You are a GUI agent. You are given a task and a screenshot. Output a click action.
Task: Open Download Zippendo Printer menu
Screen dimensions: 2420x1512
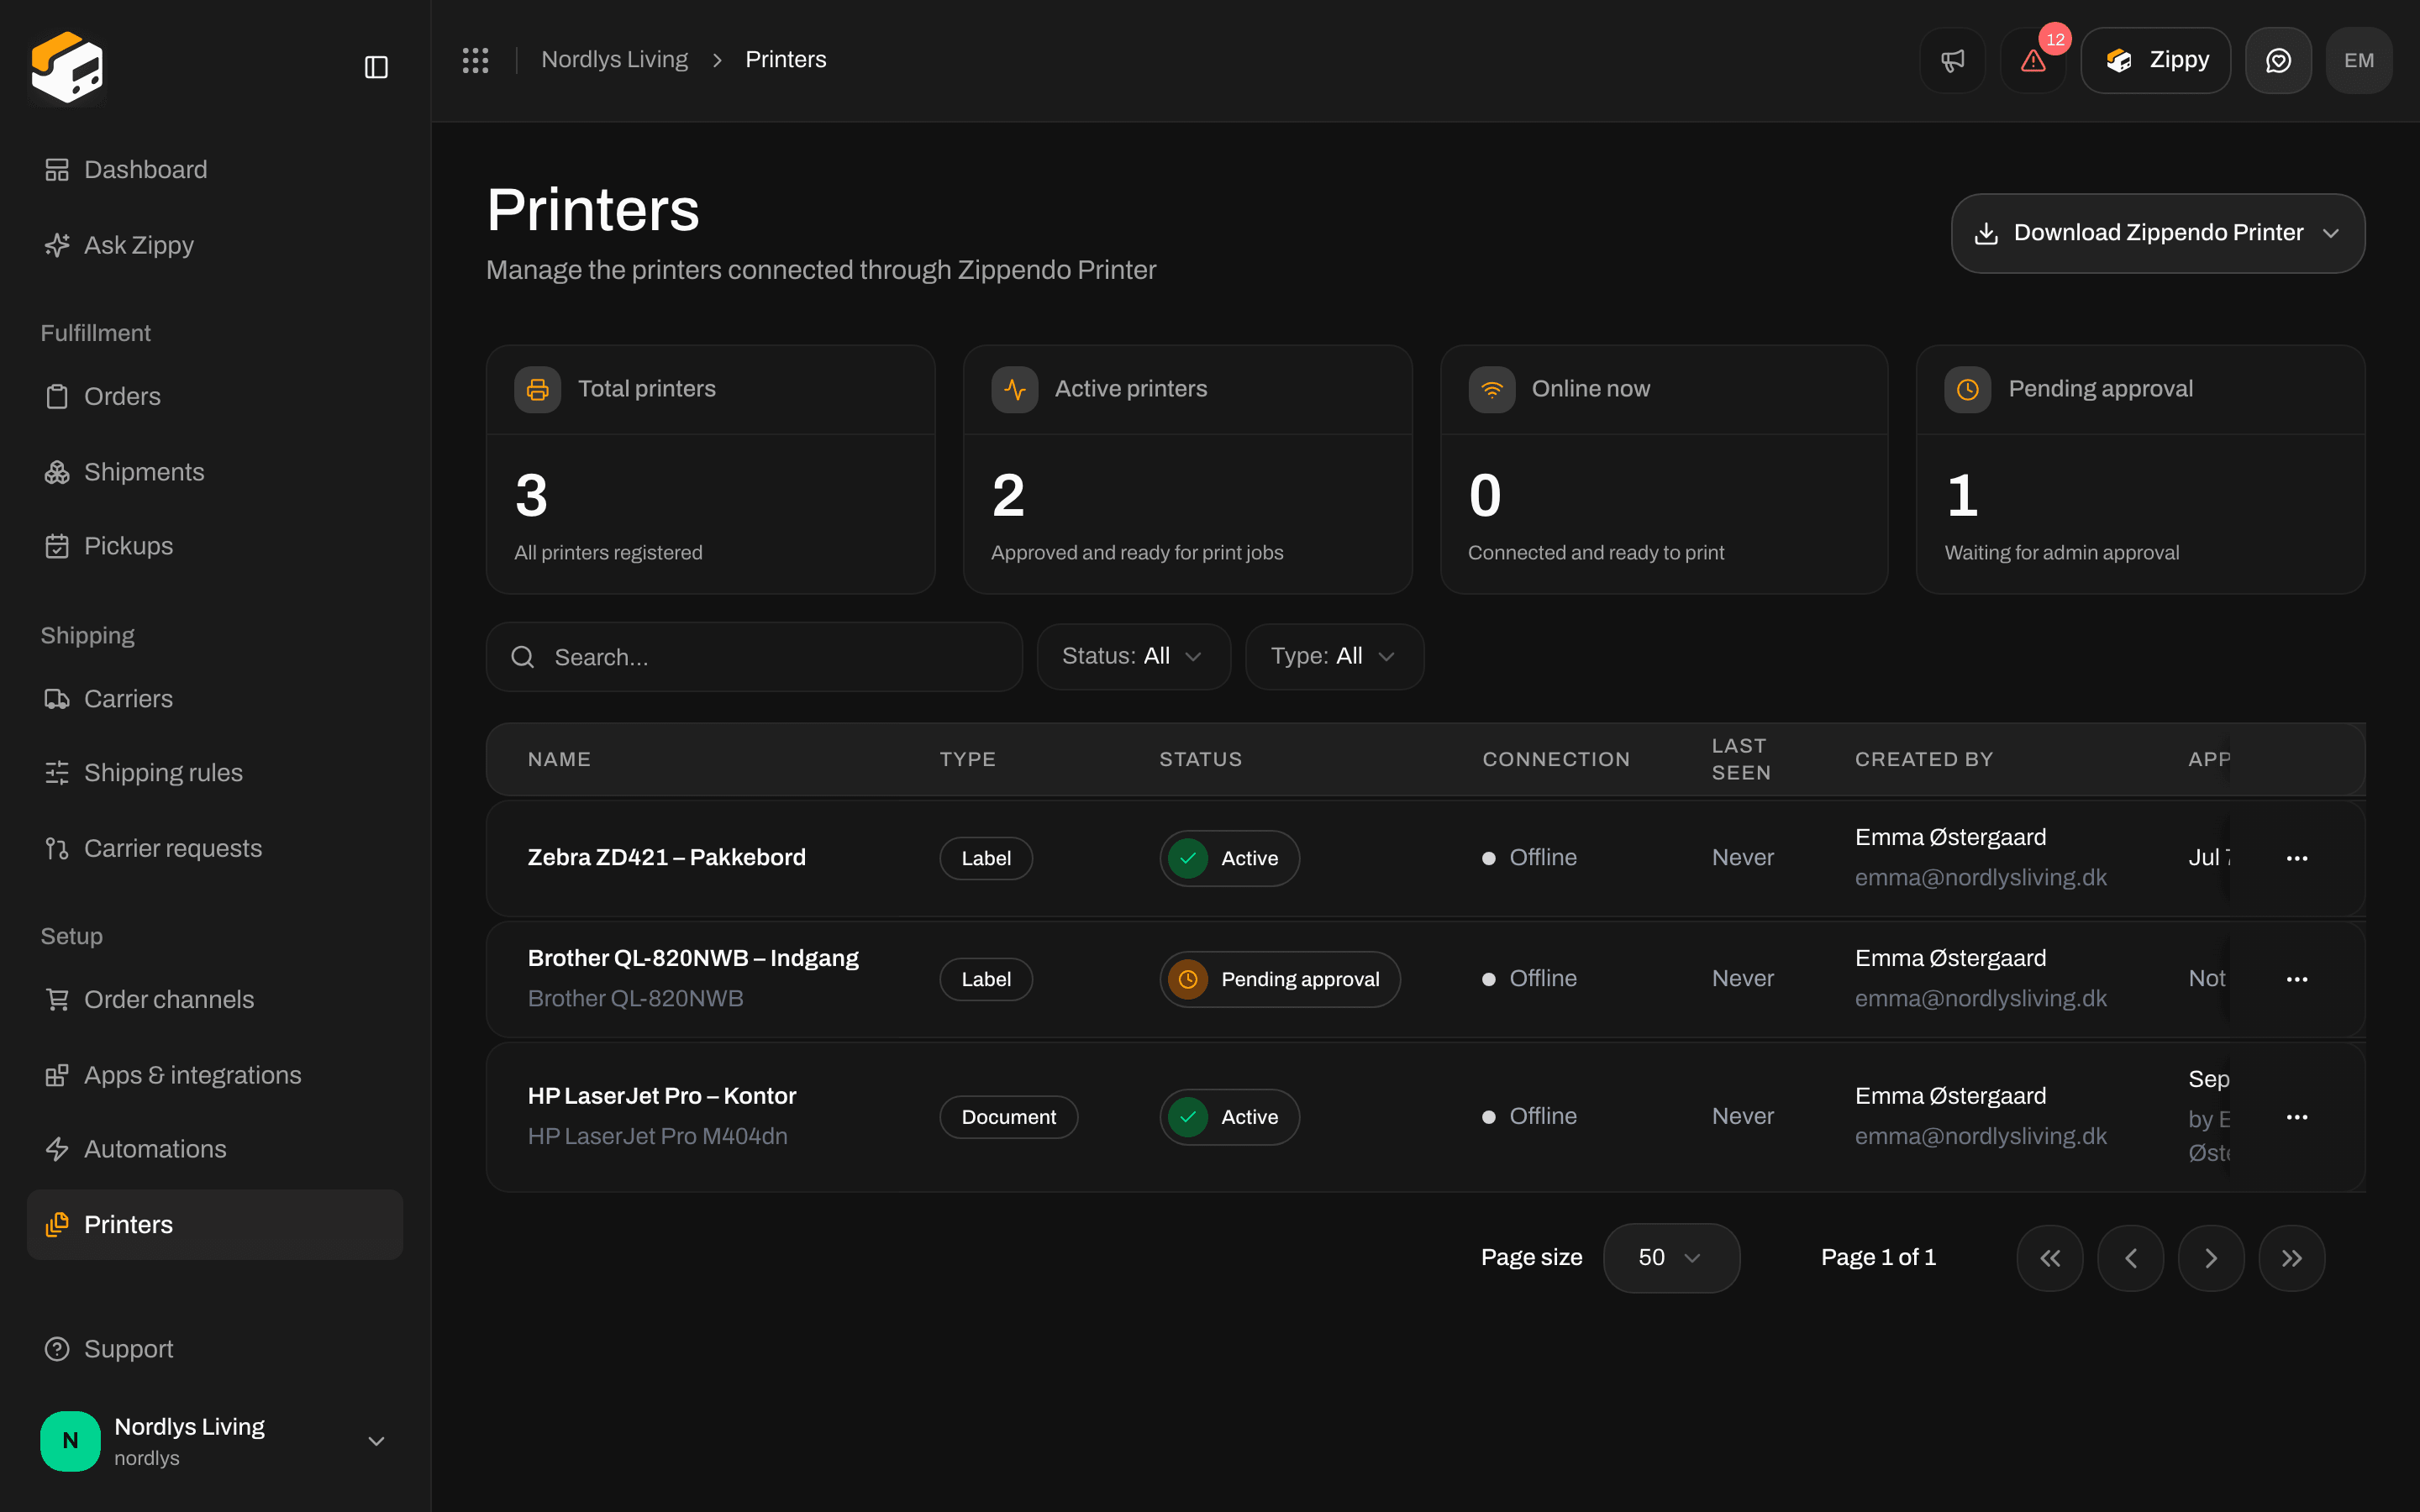click(x=2158, y=233)
